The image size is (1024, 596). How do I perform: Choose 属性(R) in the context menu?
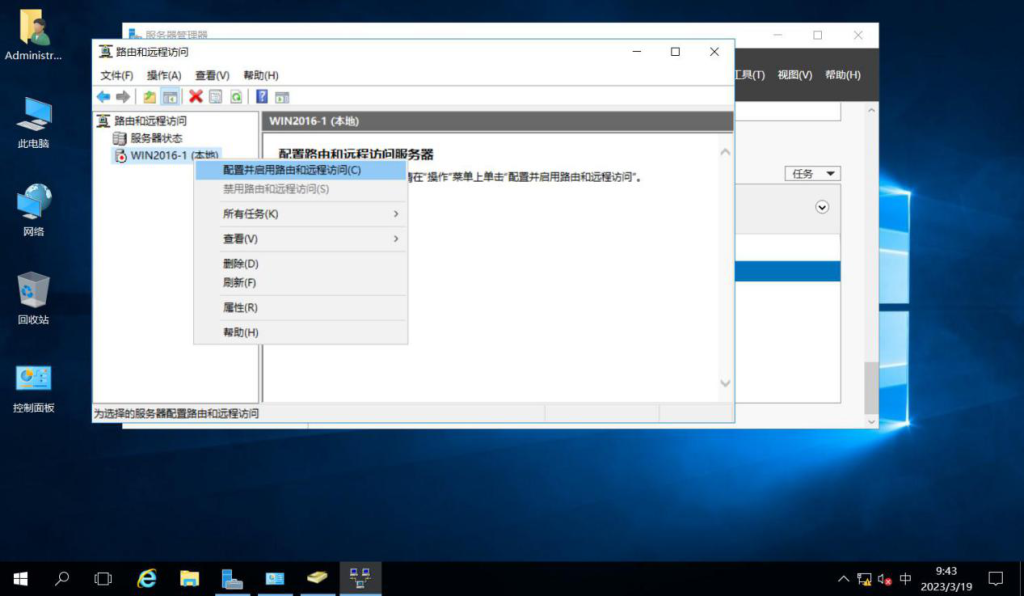(301, 307)
